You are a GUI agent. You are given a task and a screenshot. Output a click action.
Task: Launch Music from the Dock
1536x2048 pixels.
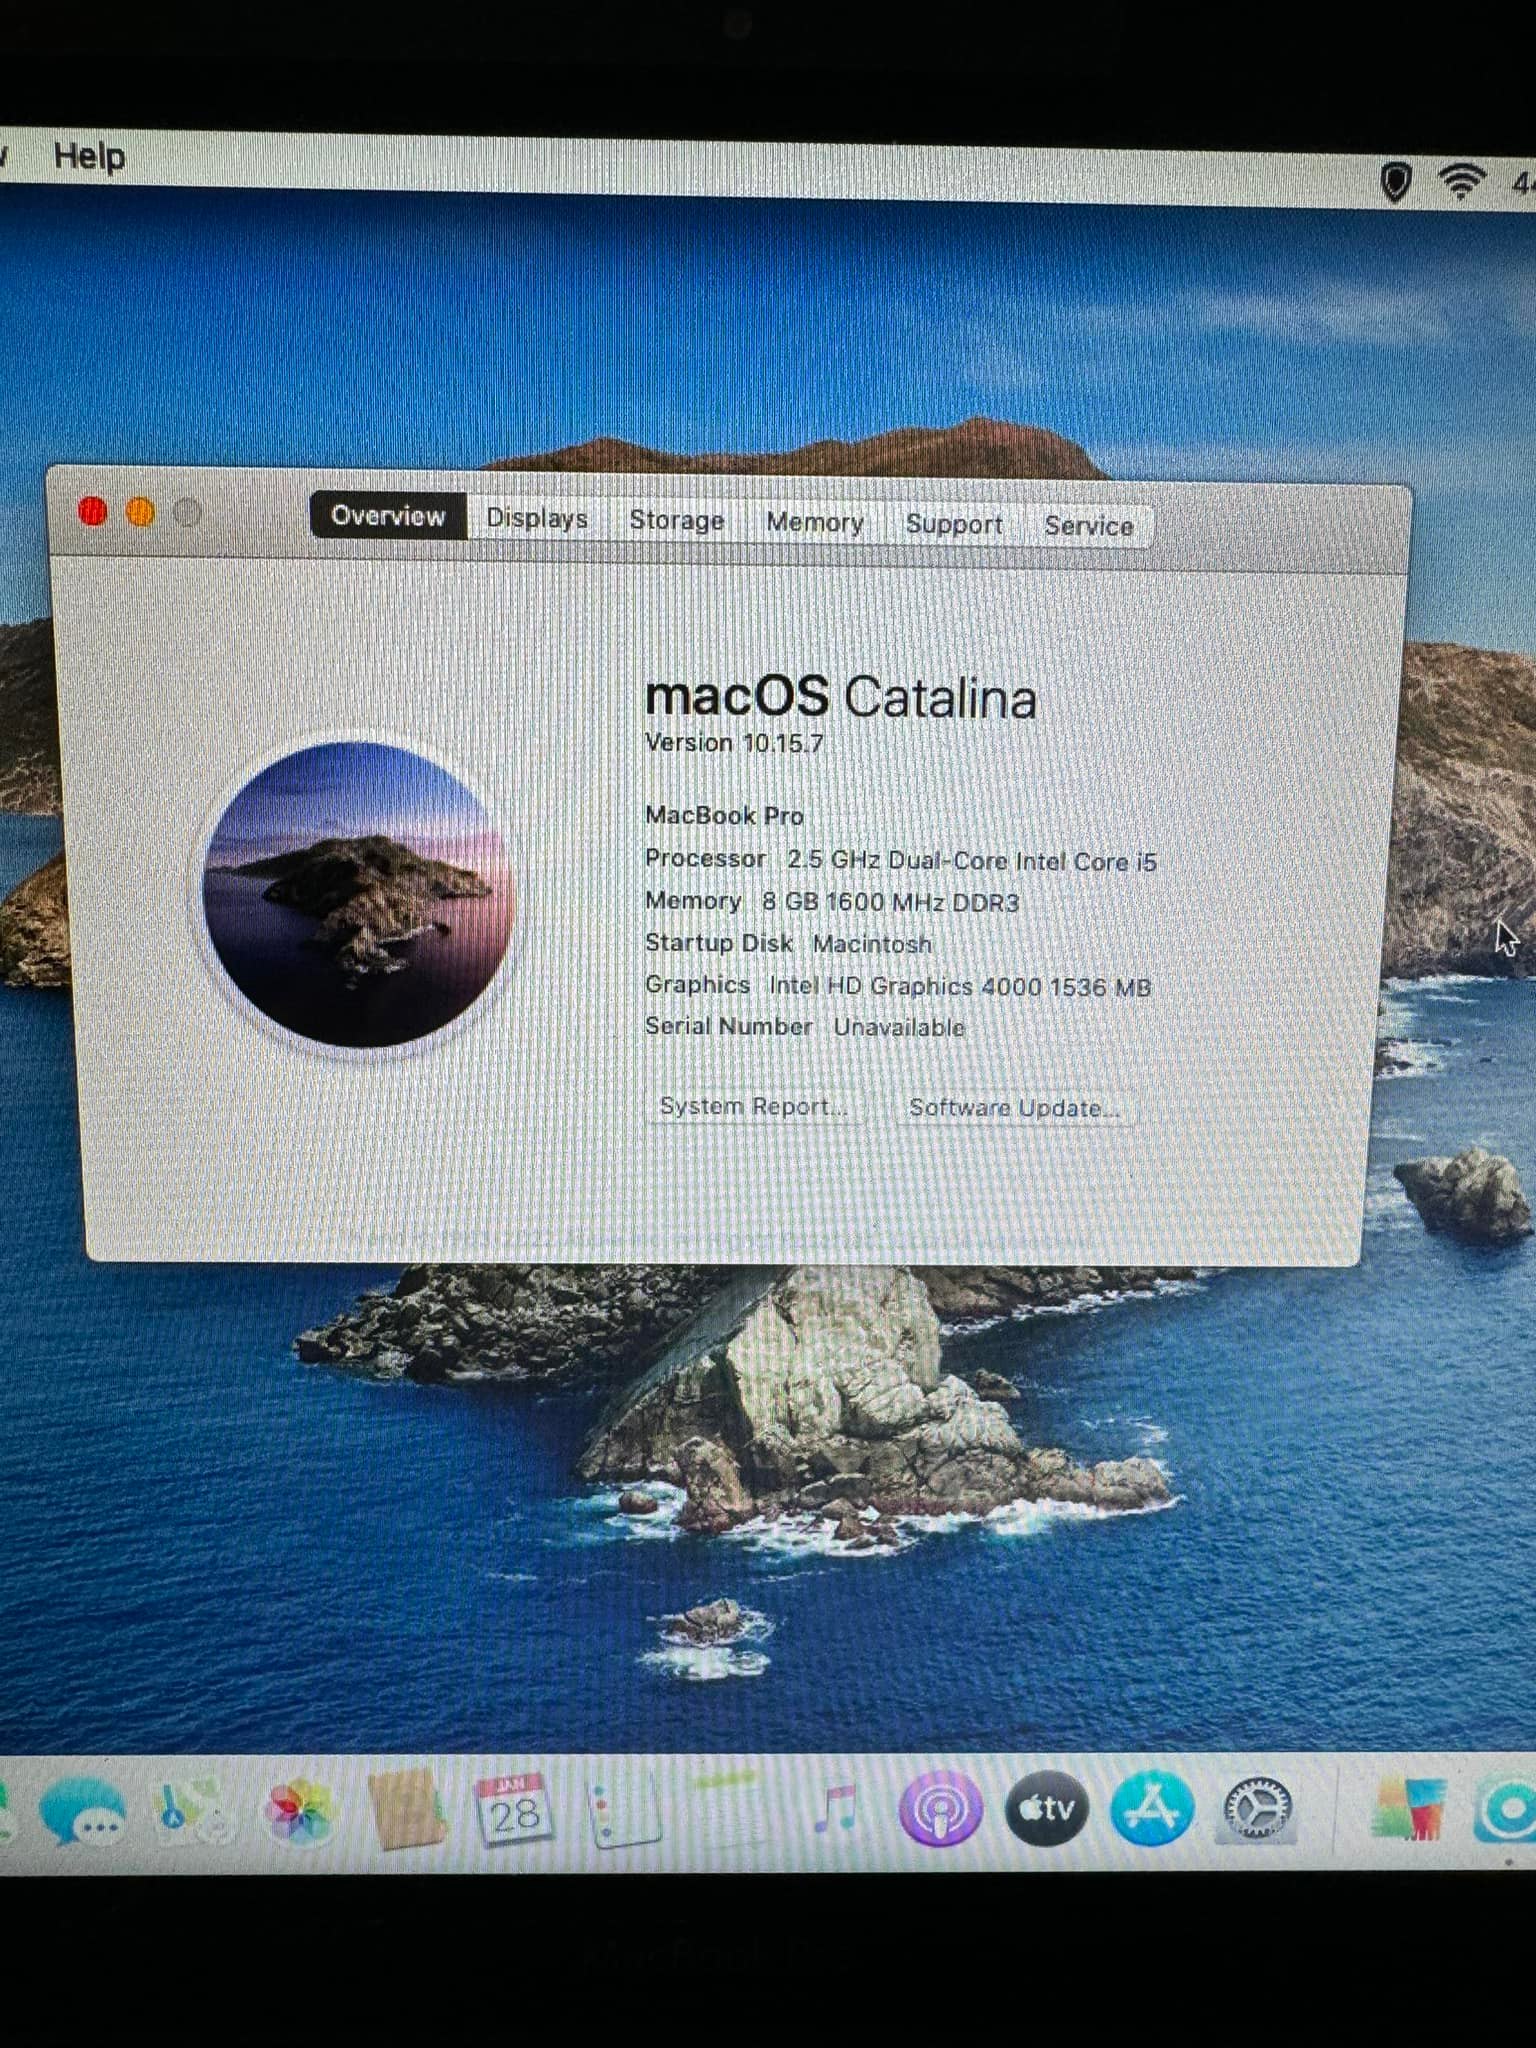point(835,1809)
